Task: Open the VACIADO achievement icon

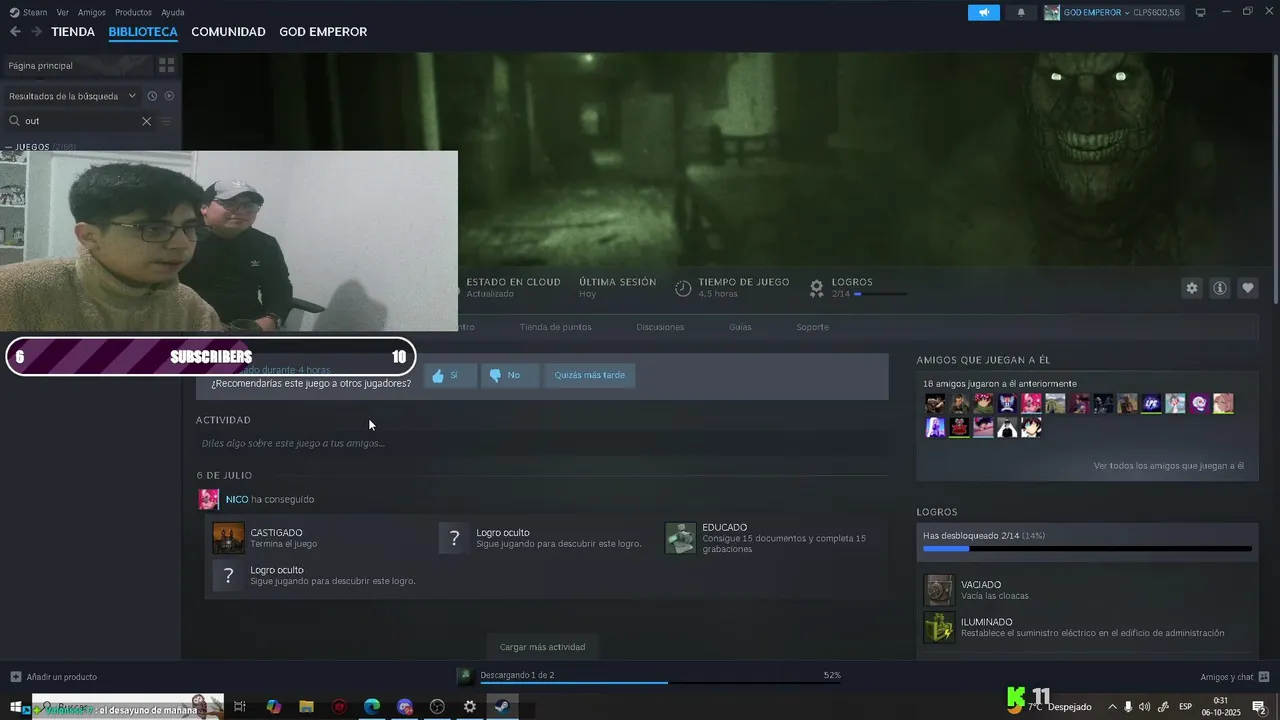Action: (x=939, y=590)
